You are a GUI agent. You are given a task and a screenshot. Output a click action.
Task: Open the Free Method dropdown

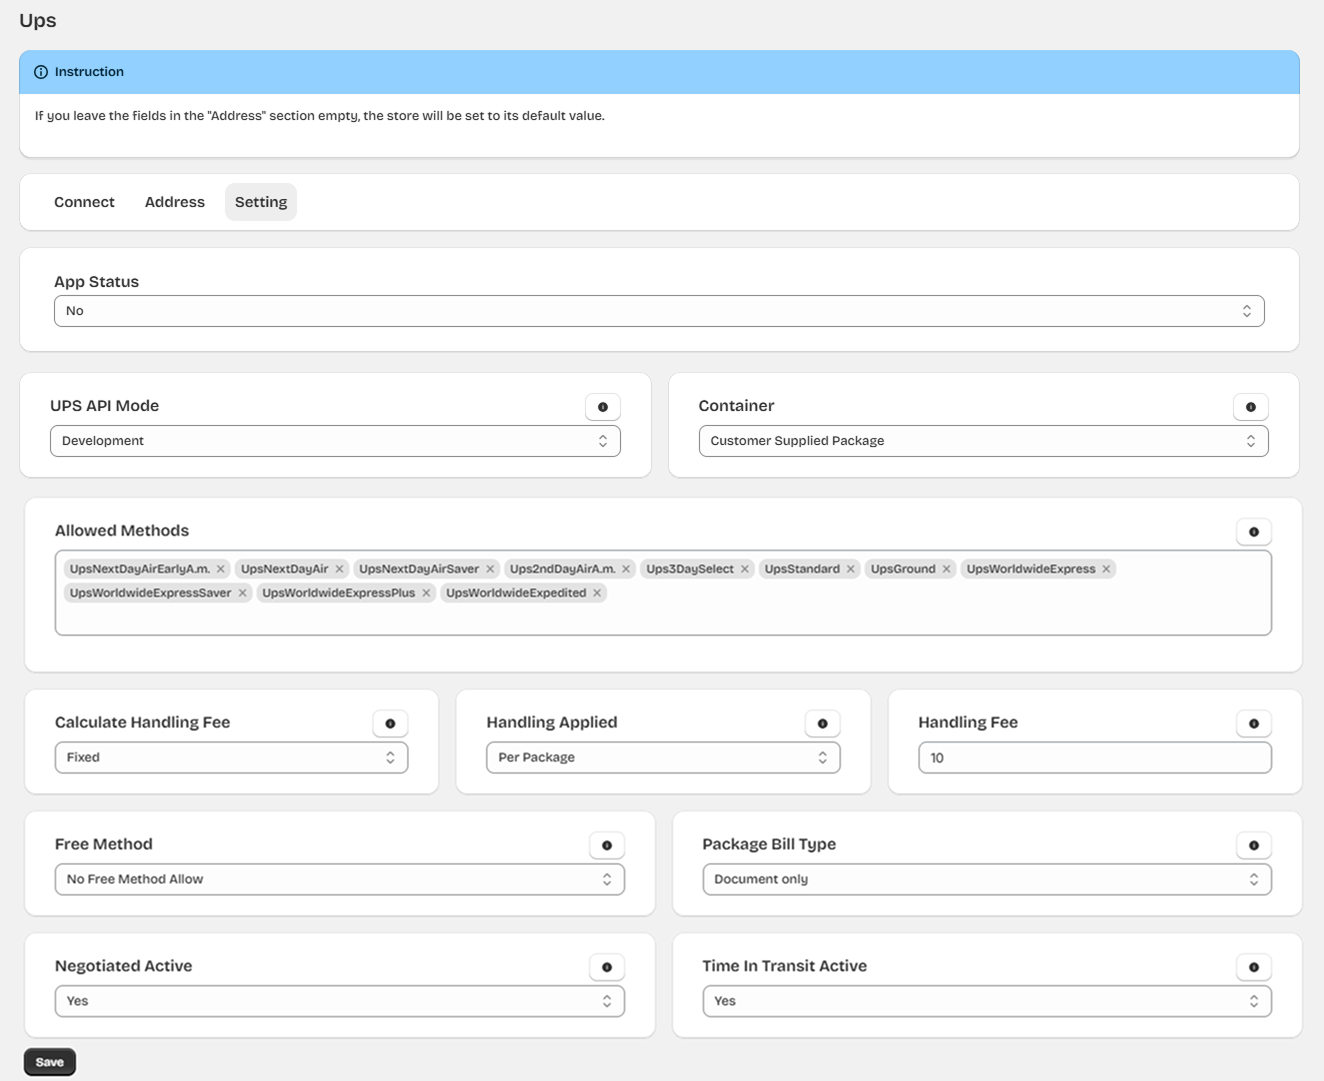339,879
